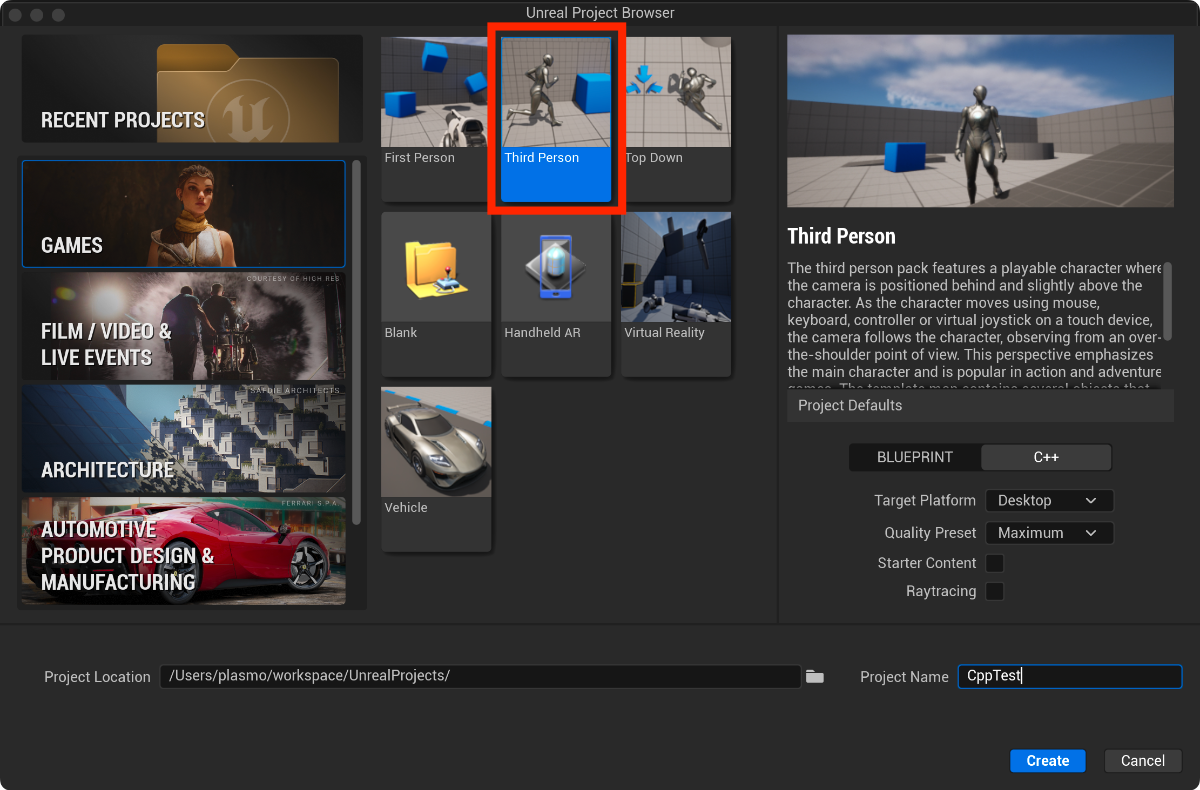Open the Quality Preset dropdown
The width and height of the screenshot is (1200, 790).
pos(1049,533)
